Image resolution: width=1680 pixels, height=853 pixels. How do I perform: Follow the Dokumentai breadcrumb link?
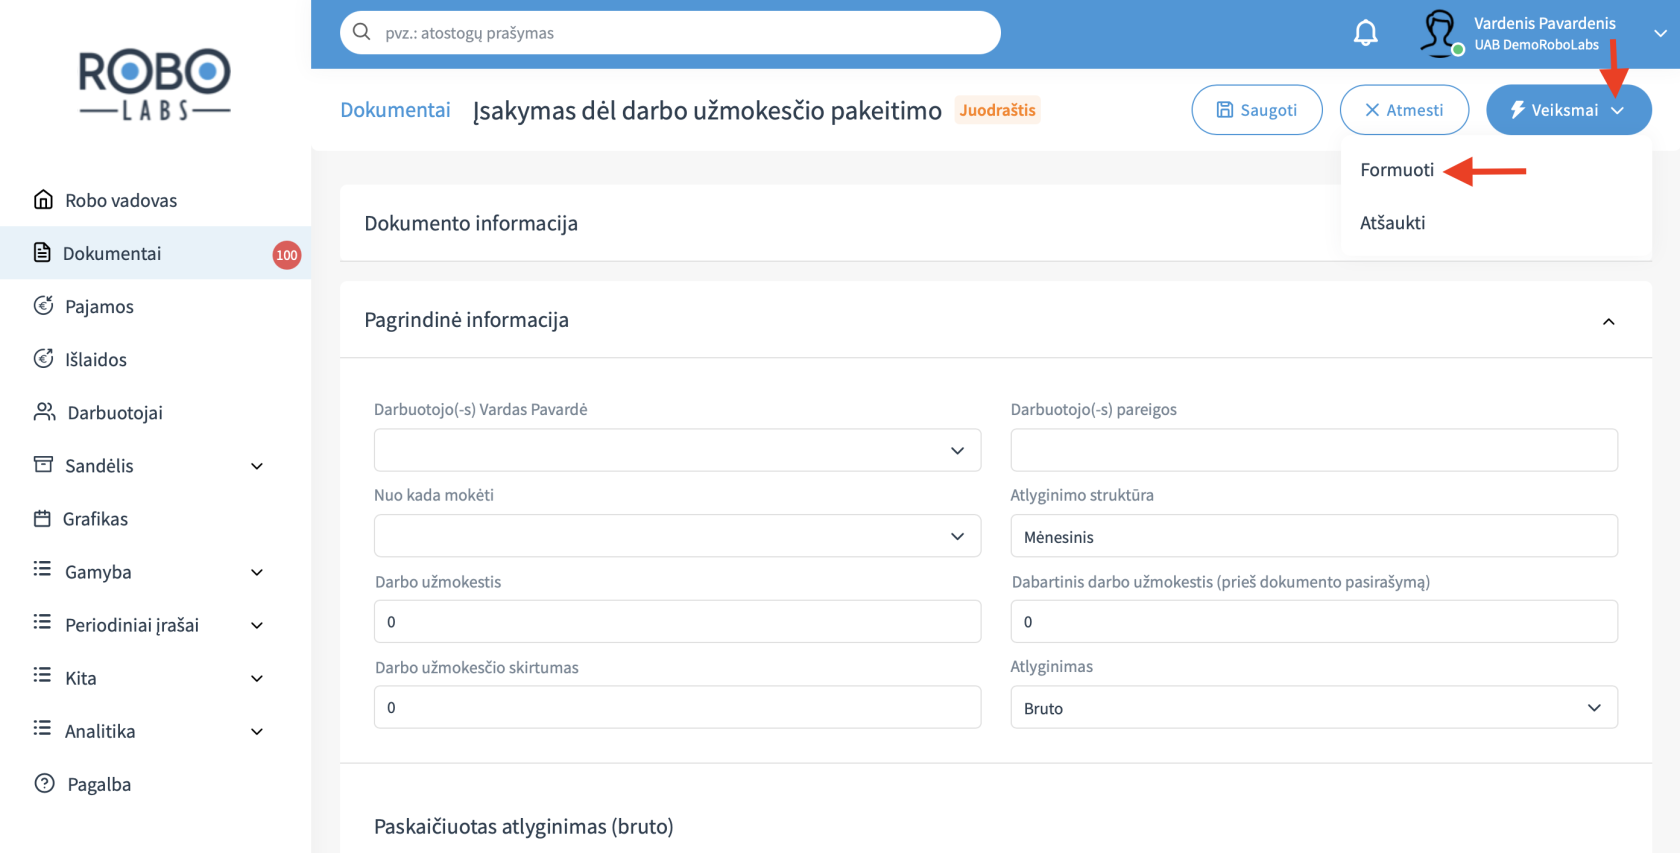click(395, 110)
